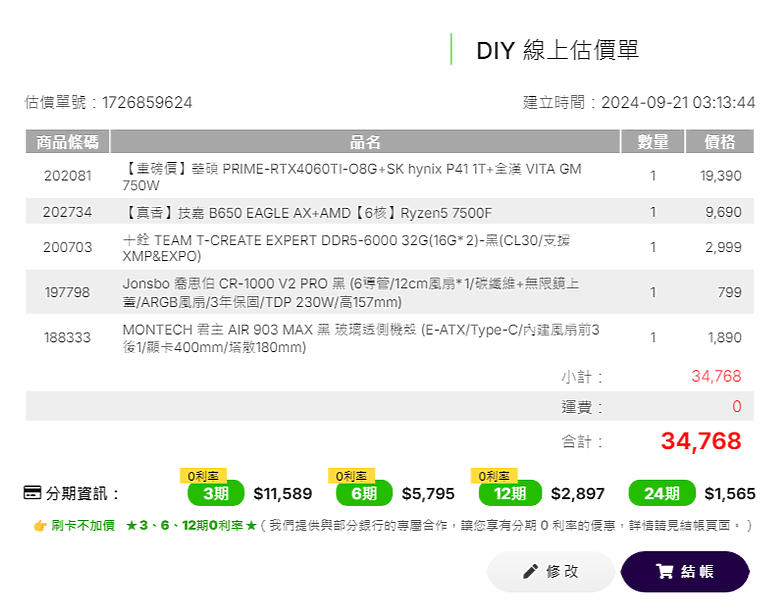Click the 價格 column header

(x=719, y=141)
